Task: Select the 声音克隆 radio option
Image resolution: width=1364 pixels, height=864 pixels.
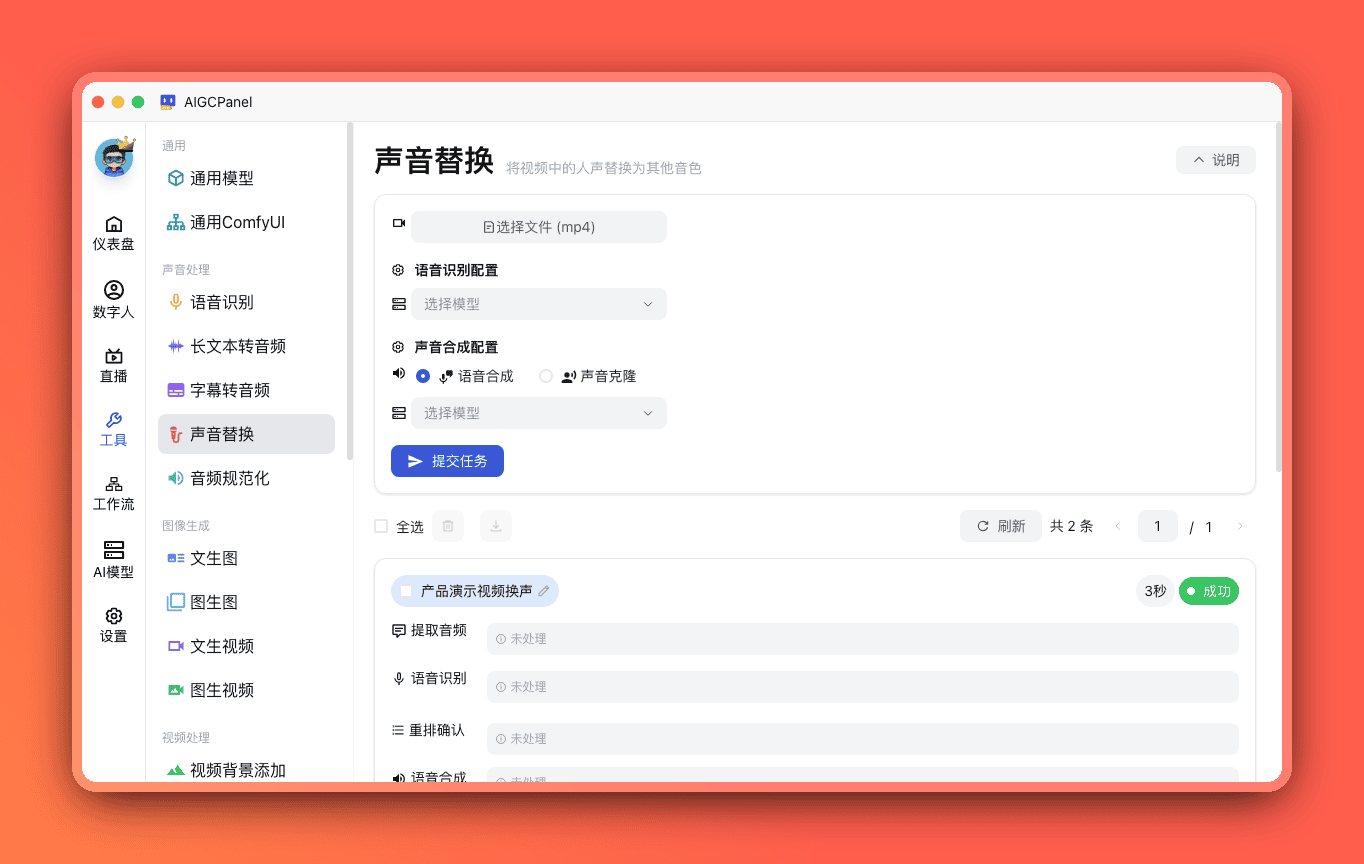Action: click(546, 376)
